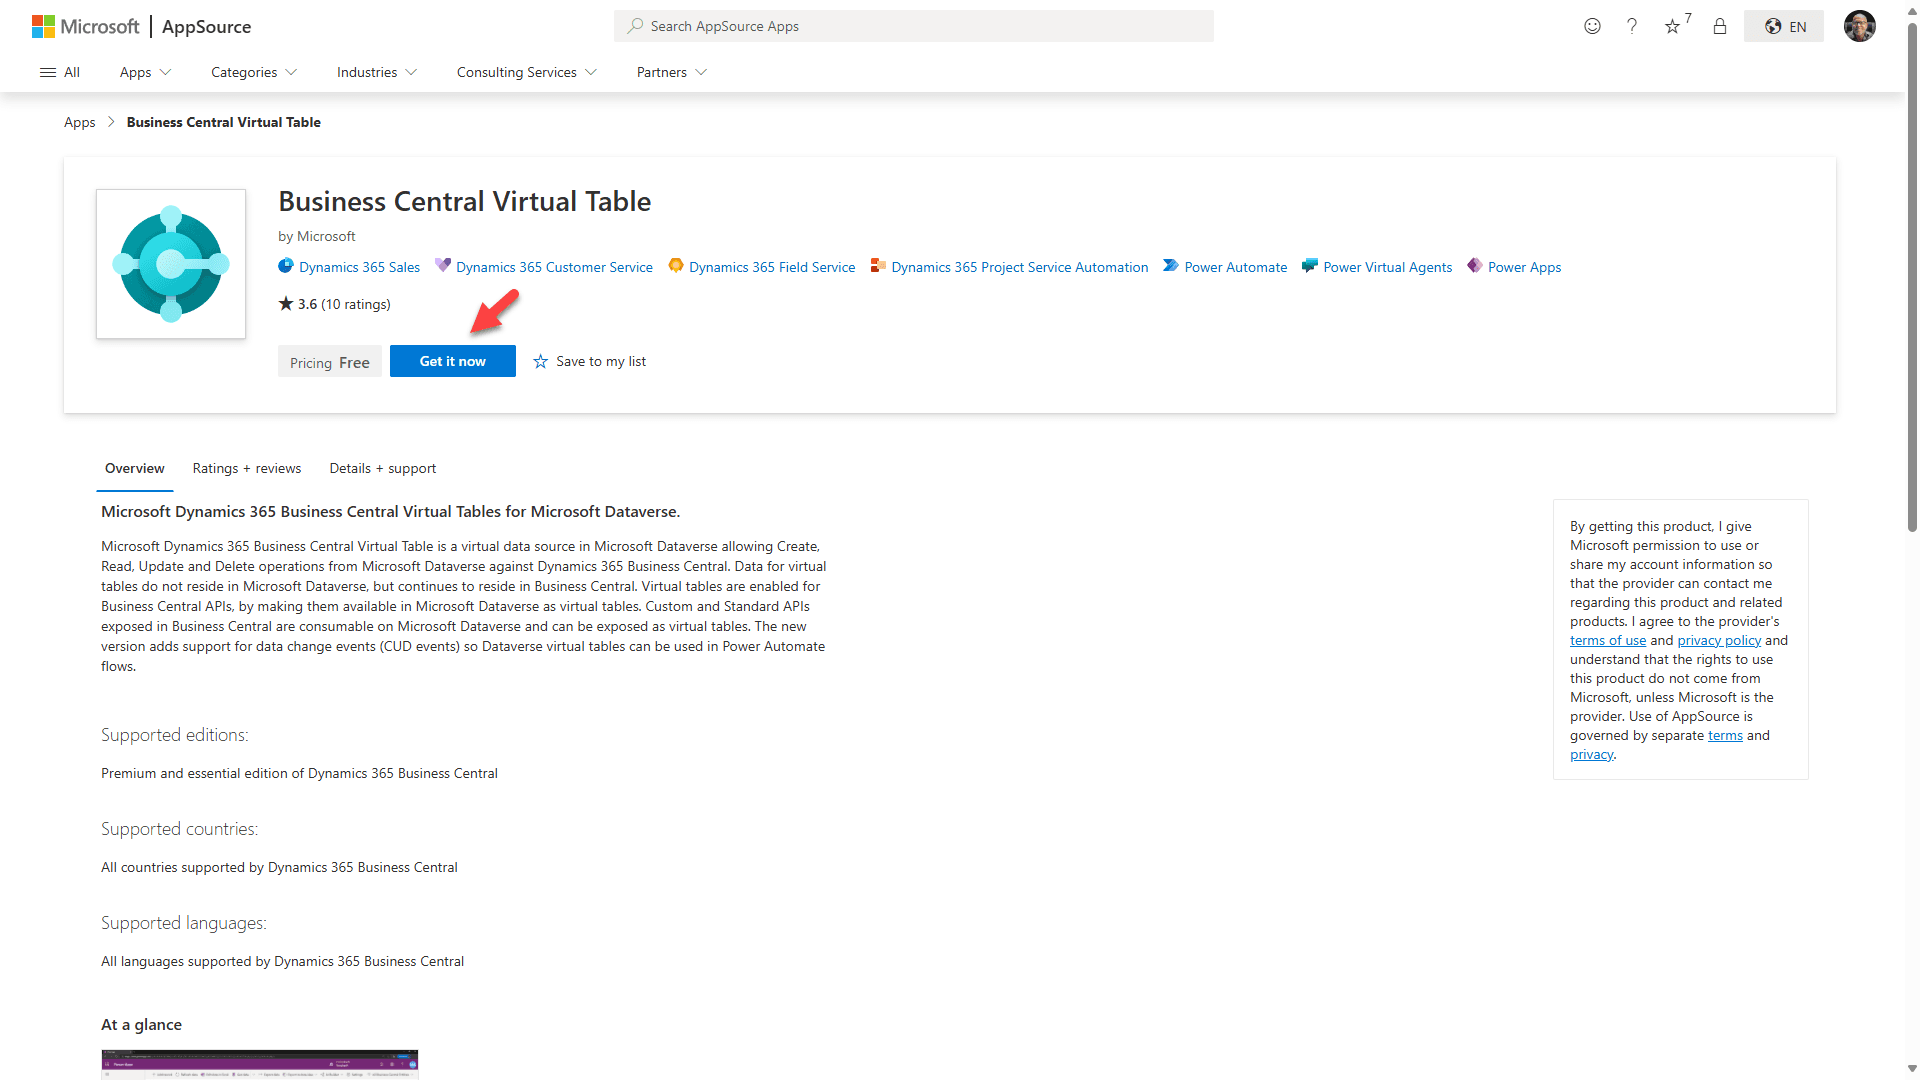Open the feedback smiley icon
This screenshot has height=1080, width=1920.
1592,27
